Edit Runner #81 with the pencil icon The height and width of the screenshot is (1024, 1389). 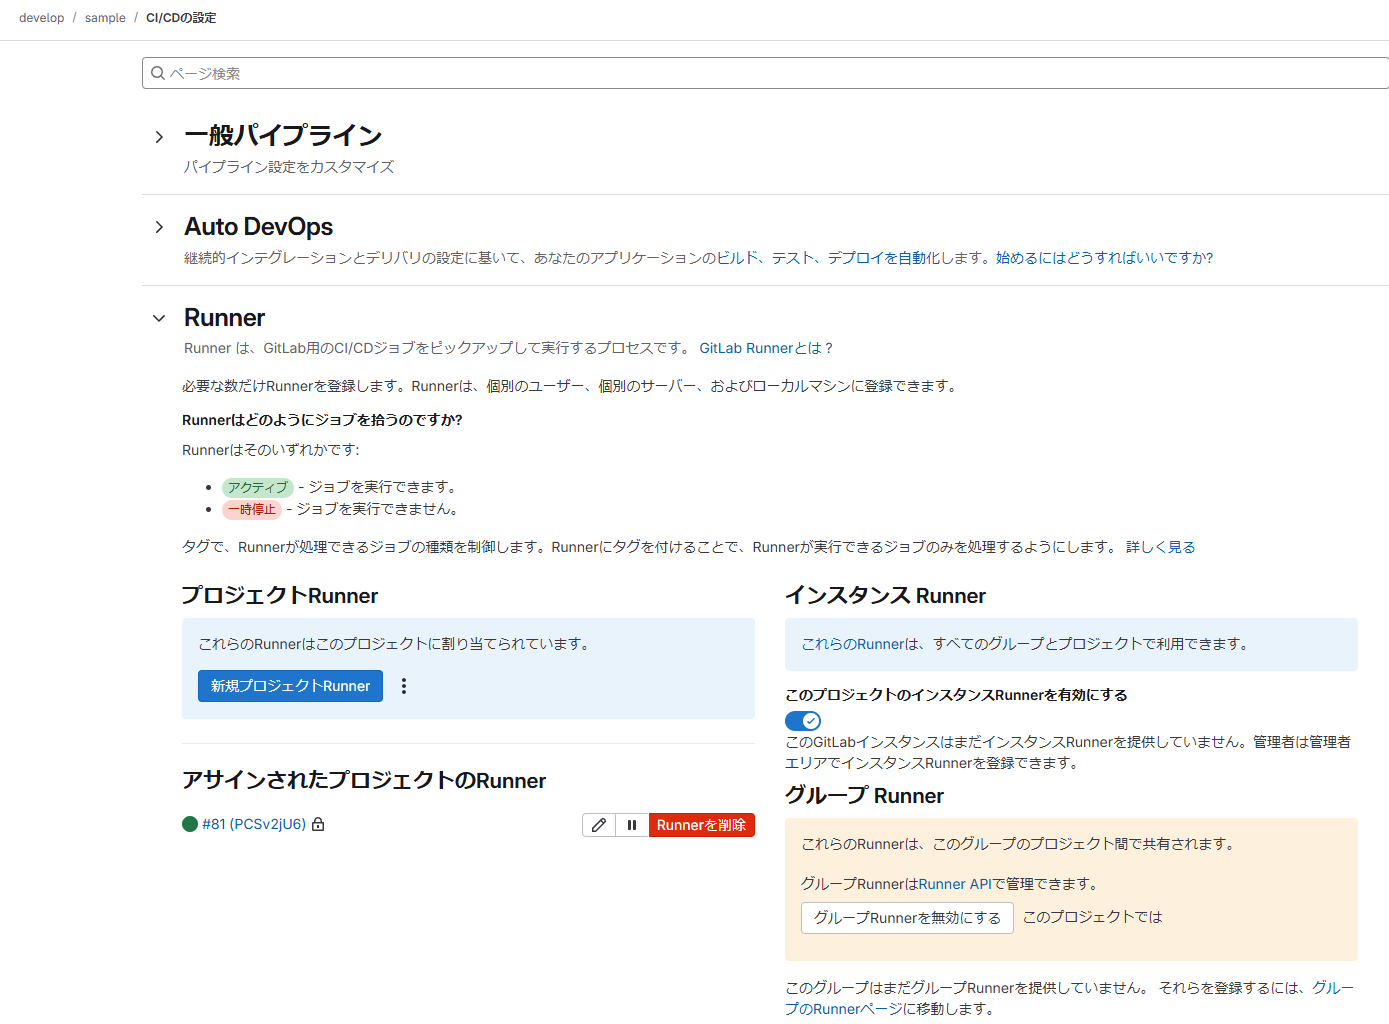pos(598,825)
